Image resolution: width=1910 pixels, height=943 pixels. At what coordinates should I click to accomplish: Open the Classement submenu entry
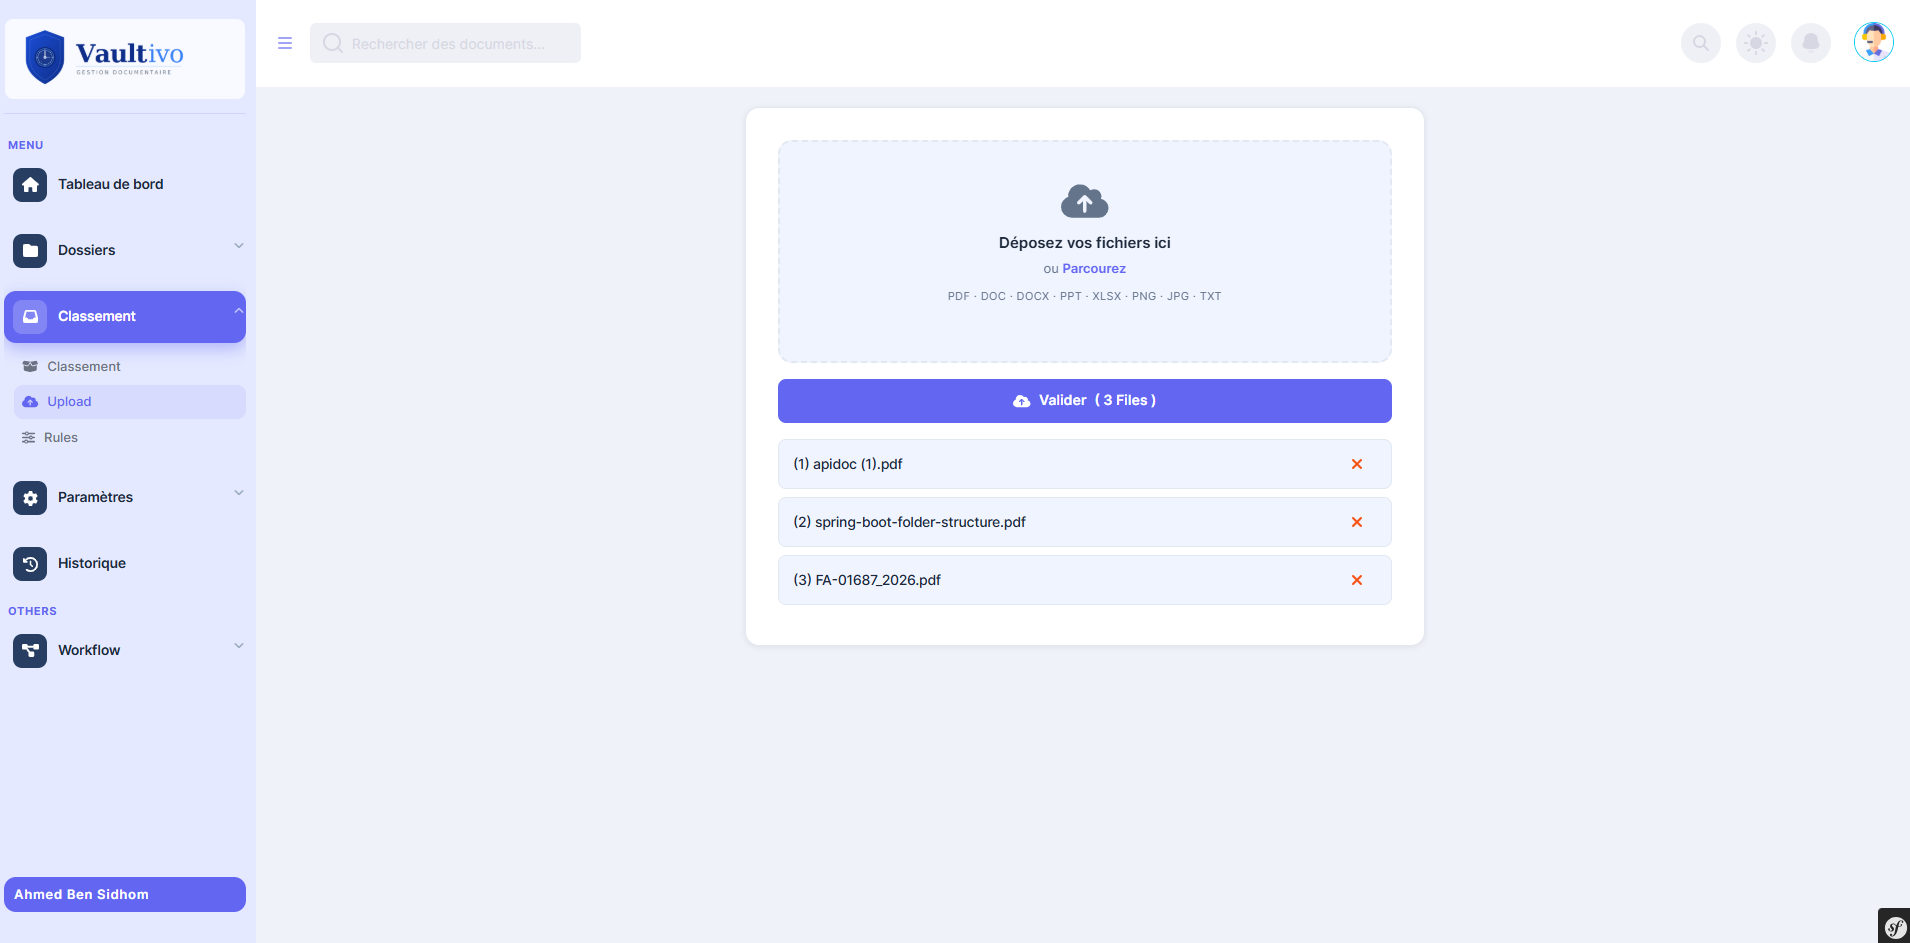(x=130, y=367)
